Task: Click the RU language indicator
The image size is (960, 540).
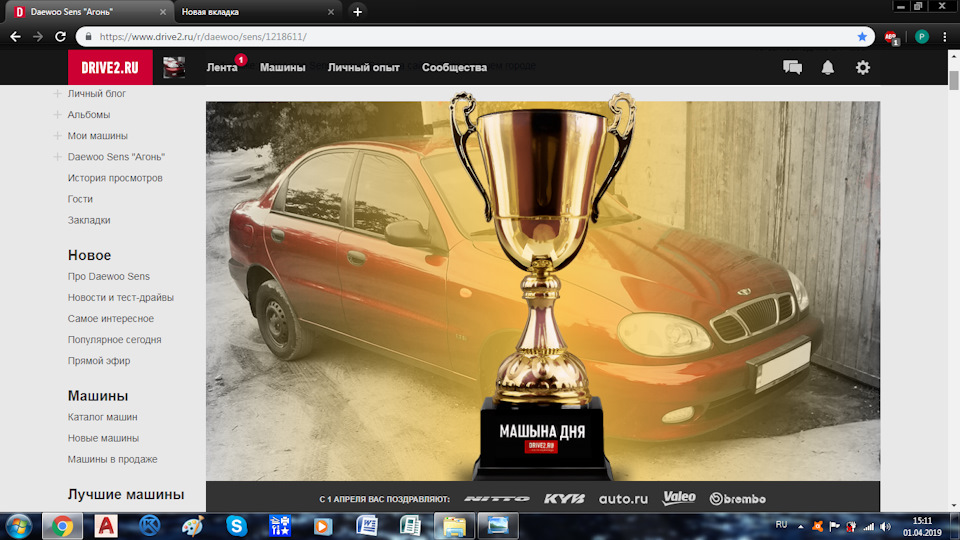Action: click(x=781, y=525)
